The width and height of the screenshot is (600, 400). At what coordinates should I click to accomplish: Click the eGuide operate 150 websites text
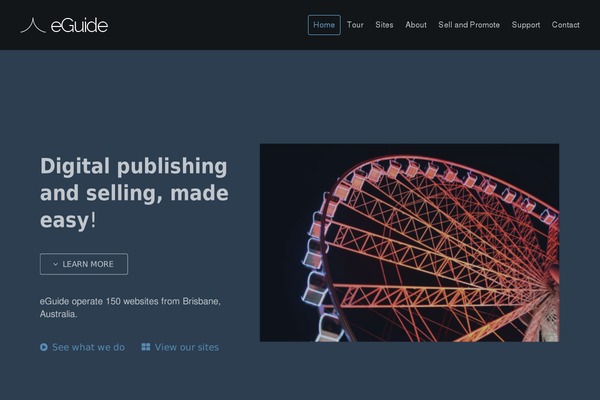[x=130, y=308]
